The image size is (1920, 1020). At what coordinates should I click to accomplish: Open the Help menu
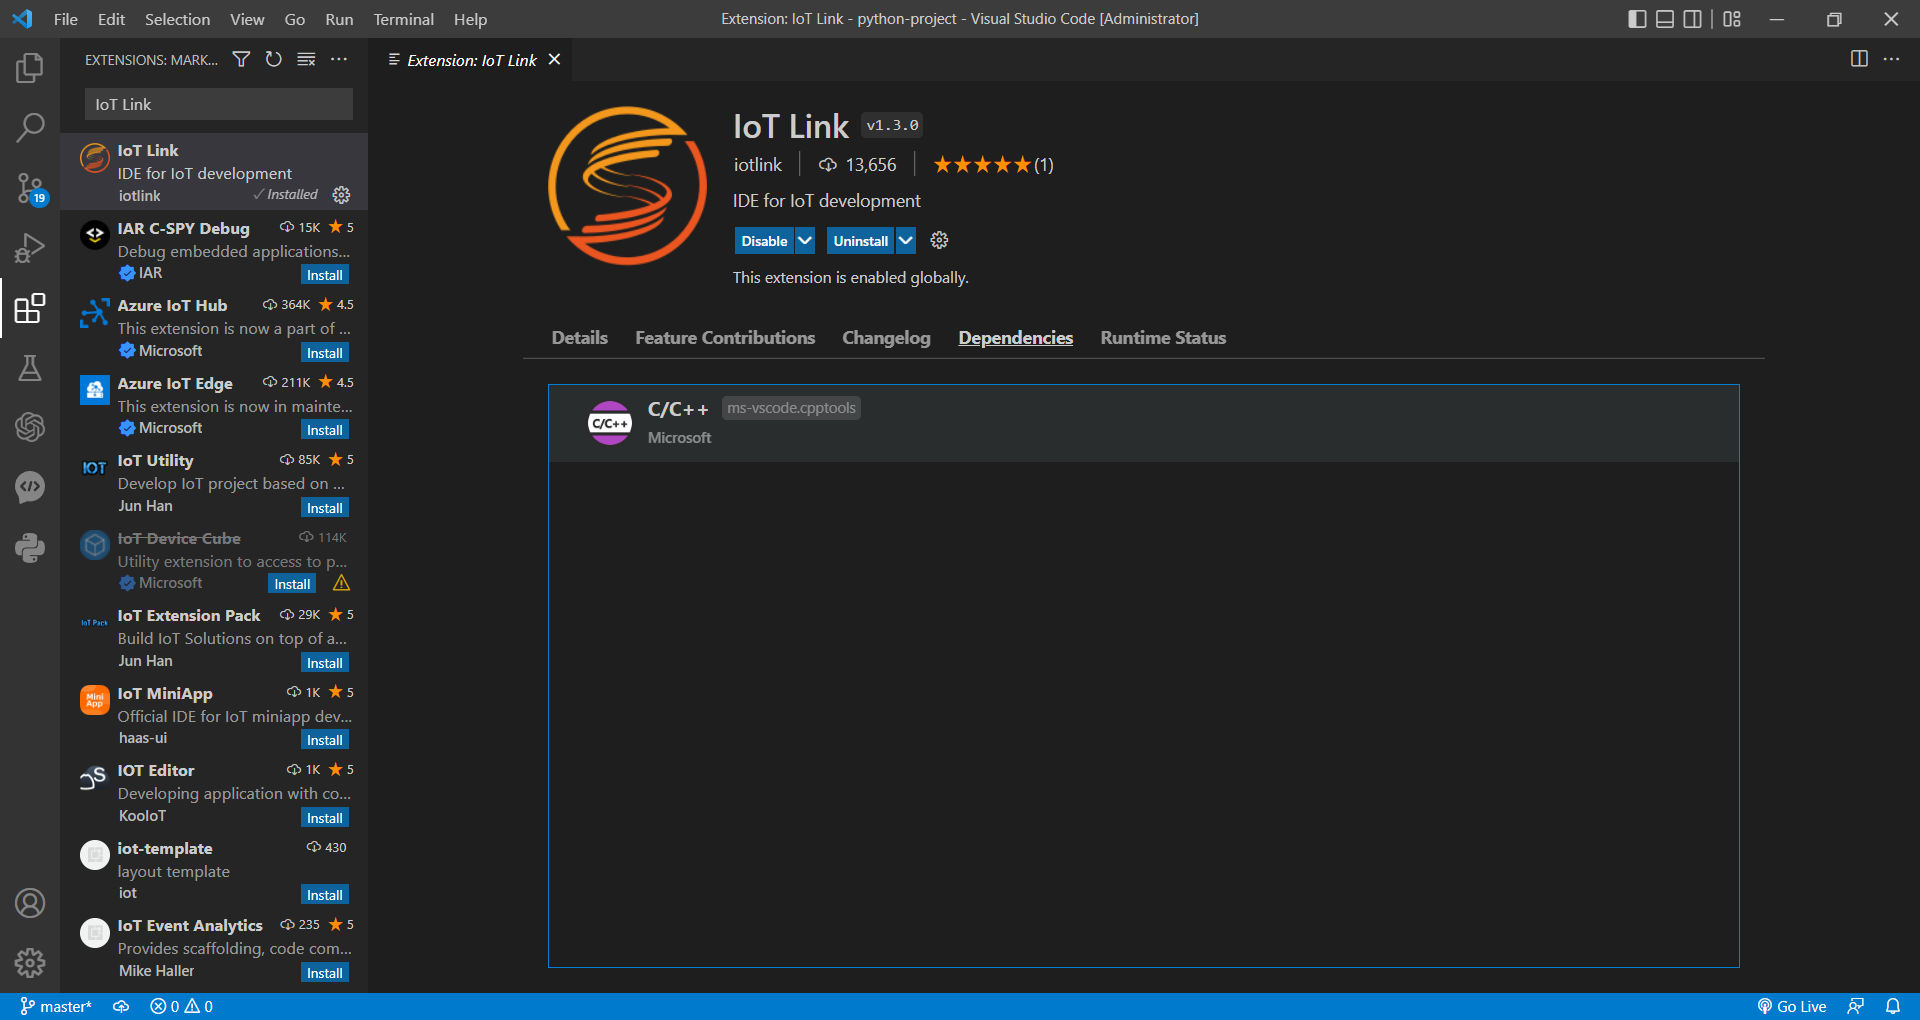click(x=470, y=19)
